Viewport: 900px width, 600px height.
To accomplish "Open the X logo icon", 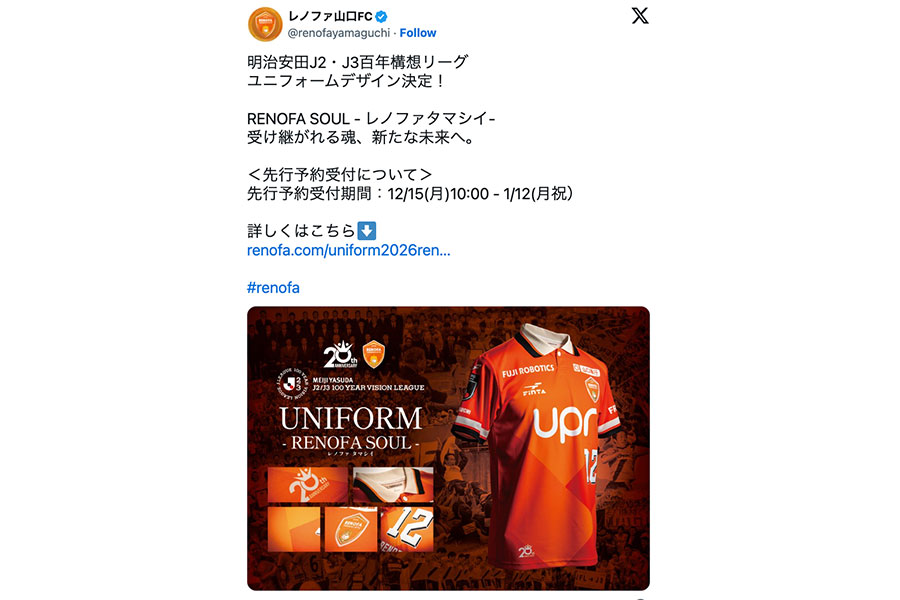I will [640, 16].
